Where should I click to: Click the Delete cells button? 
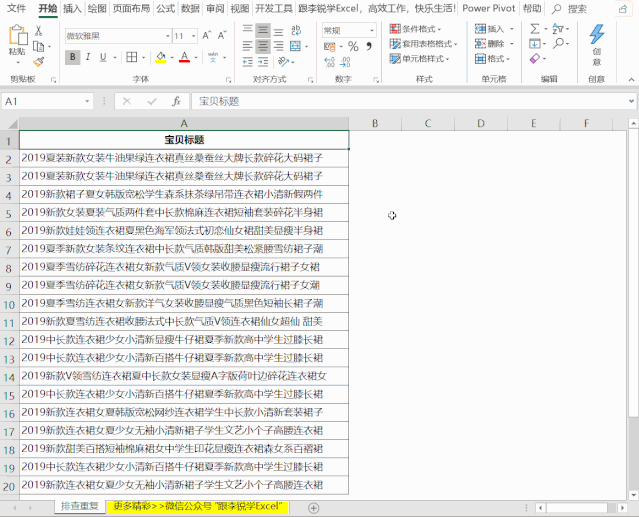tap(490, 44)
